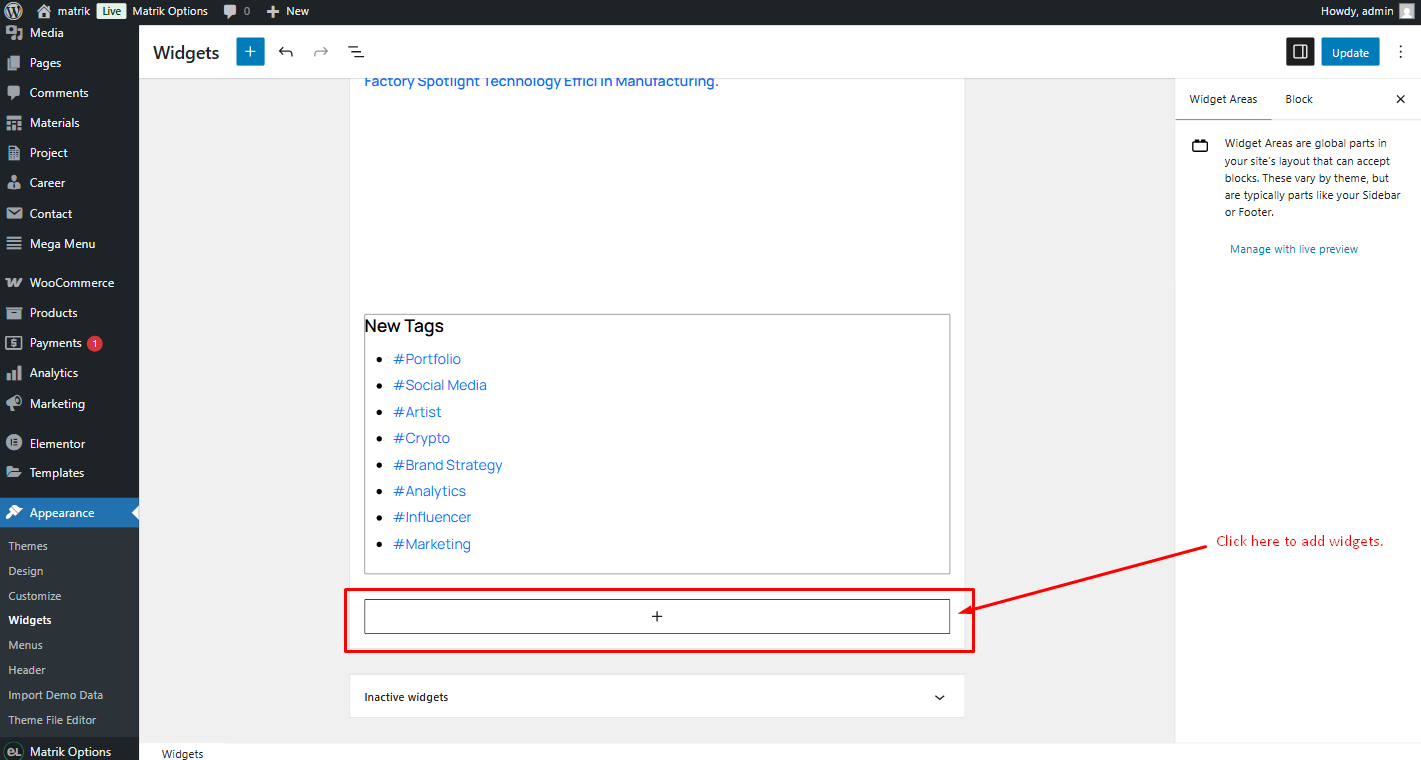Viewport: 1421px width, 760px height.
Task: Click the WordPress logo in admin bar
Action: click(14, 11)
